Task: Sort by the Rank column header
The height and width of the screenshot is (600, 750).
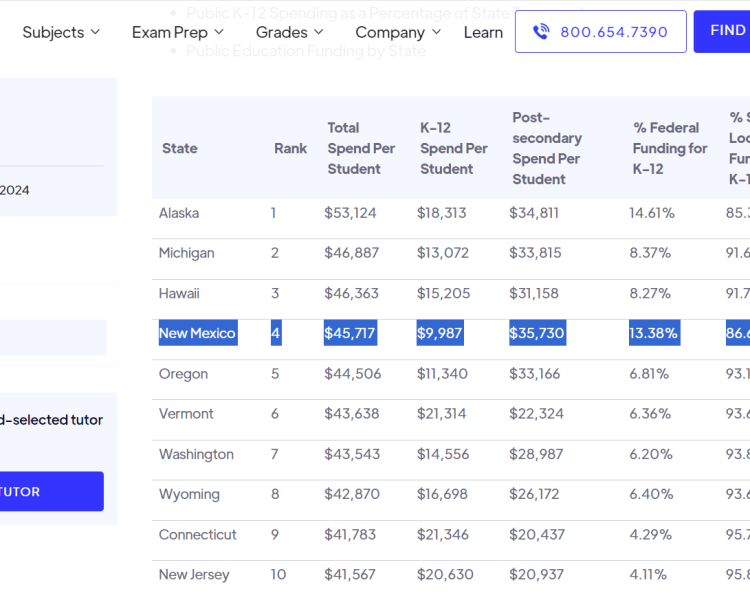Action: [x=290, y=148]
